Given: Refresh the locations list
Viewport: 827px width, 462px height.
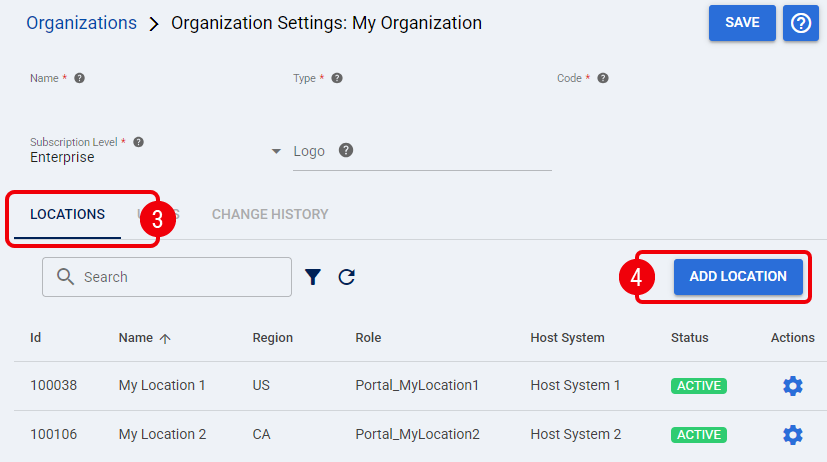Looking at the screenshot, I should (x=347, y=277).
